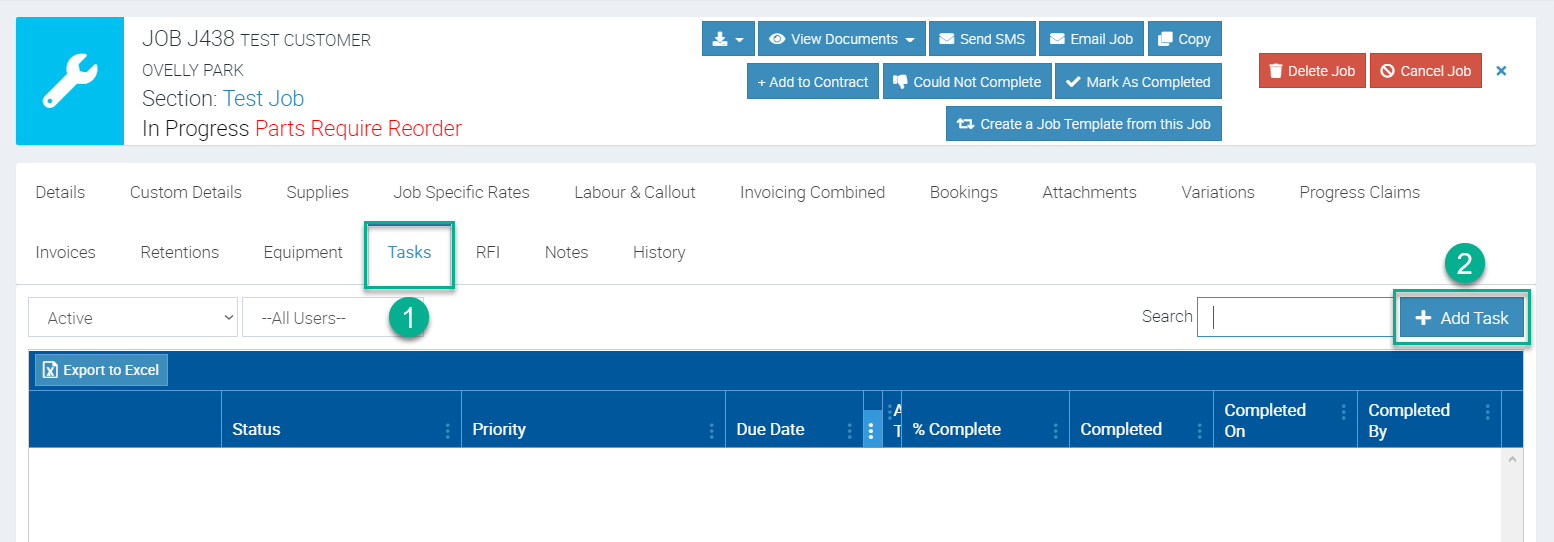Viewport: 1554px width, 542px height.
Task: Switch to the Tasks tab
Action: 409,252
